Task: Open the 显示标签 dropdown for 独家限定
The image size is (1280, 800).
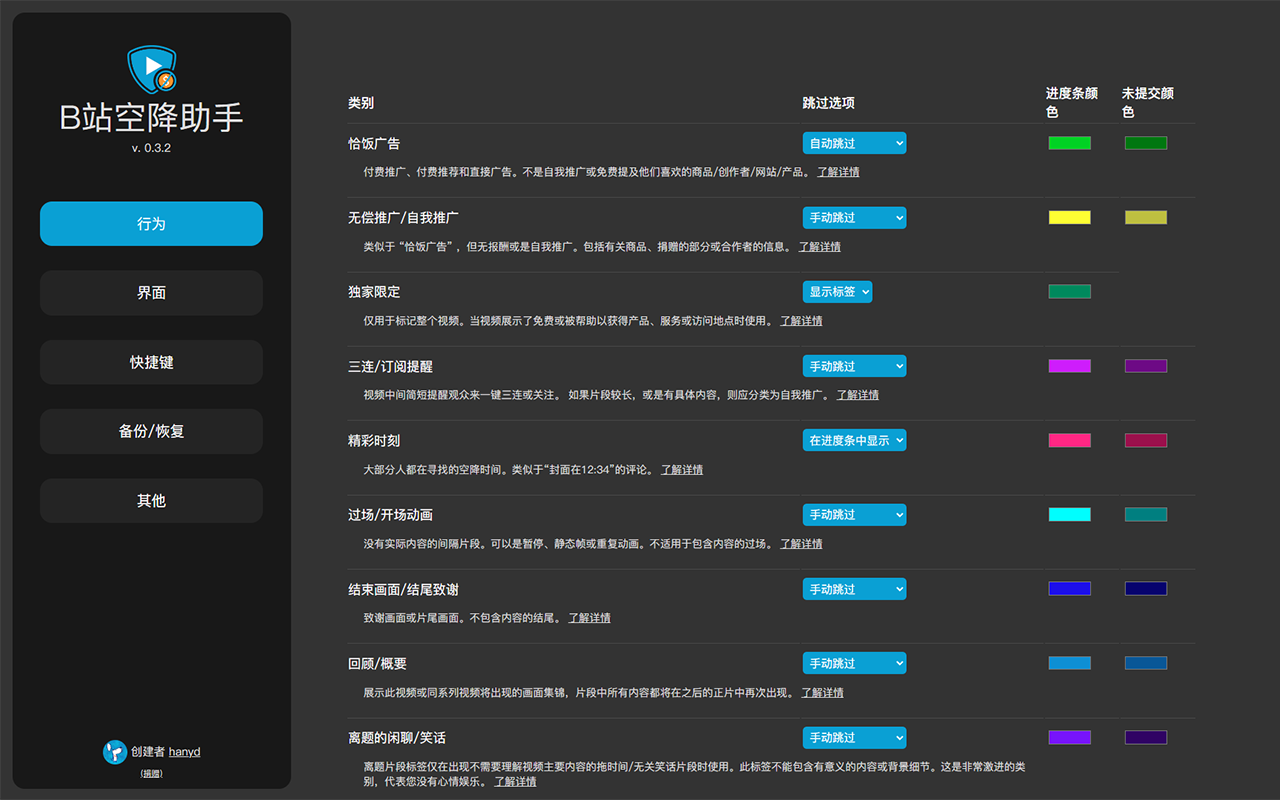Action: coord(838,291)
